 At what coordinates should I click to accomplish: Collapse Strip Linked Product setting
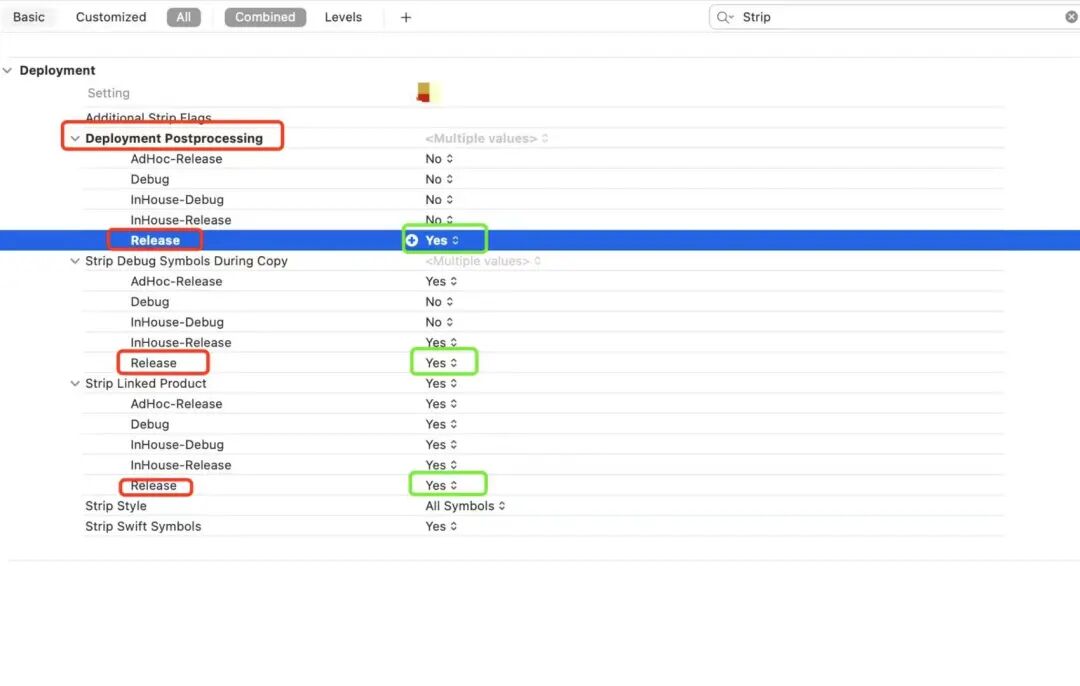[x=74, y=384]
